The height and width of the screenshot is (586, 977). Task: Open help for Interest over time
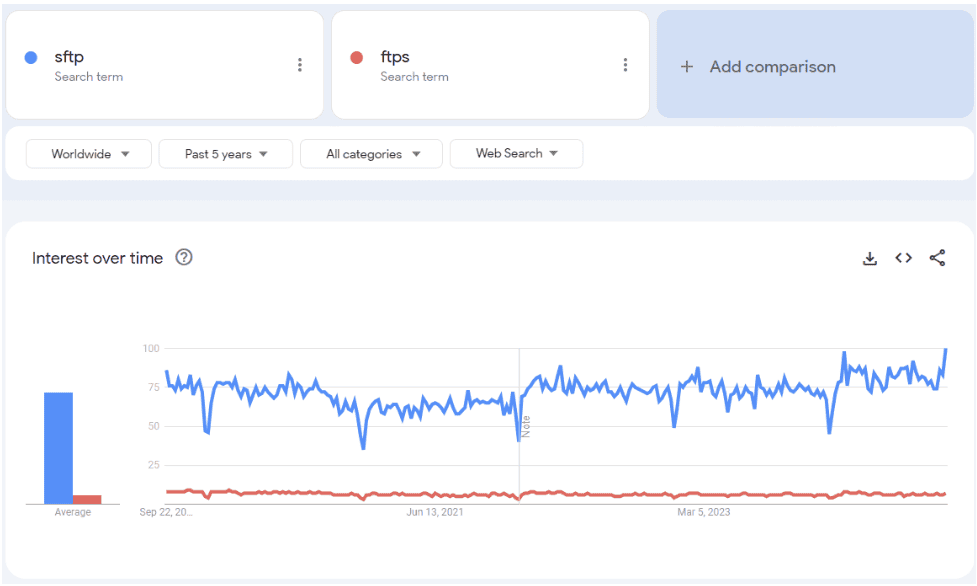184,257
